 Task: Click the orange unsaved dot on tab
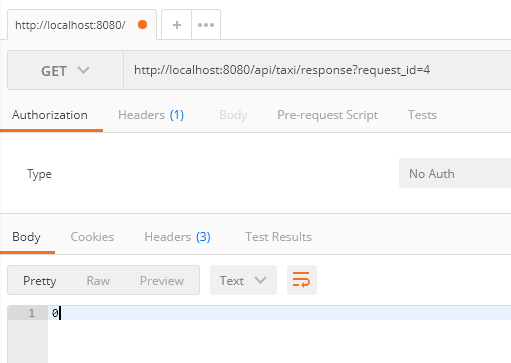142,24
